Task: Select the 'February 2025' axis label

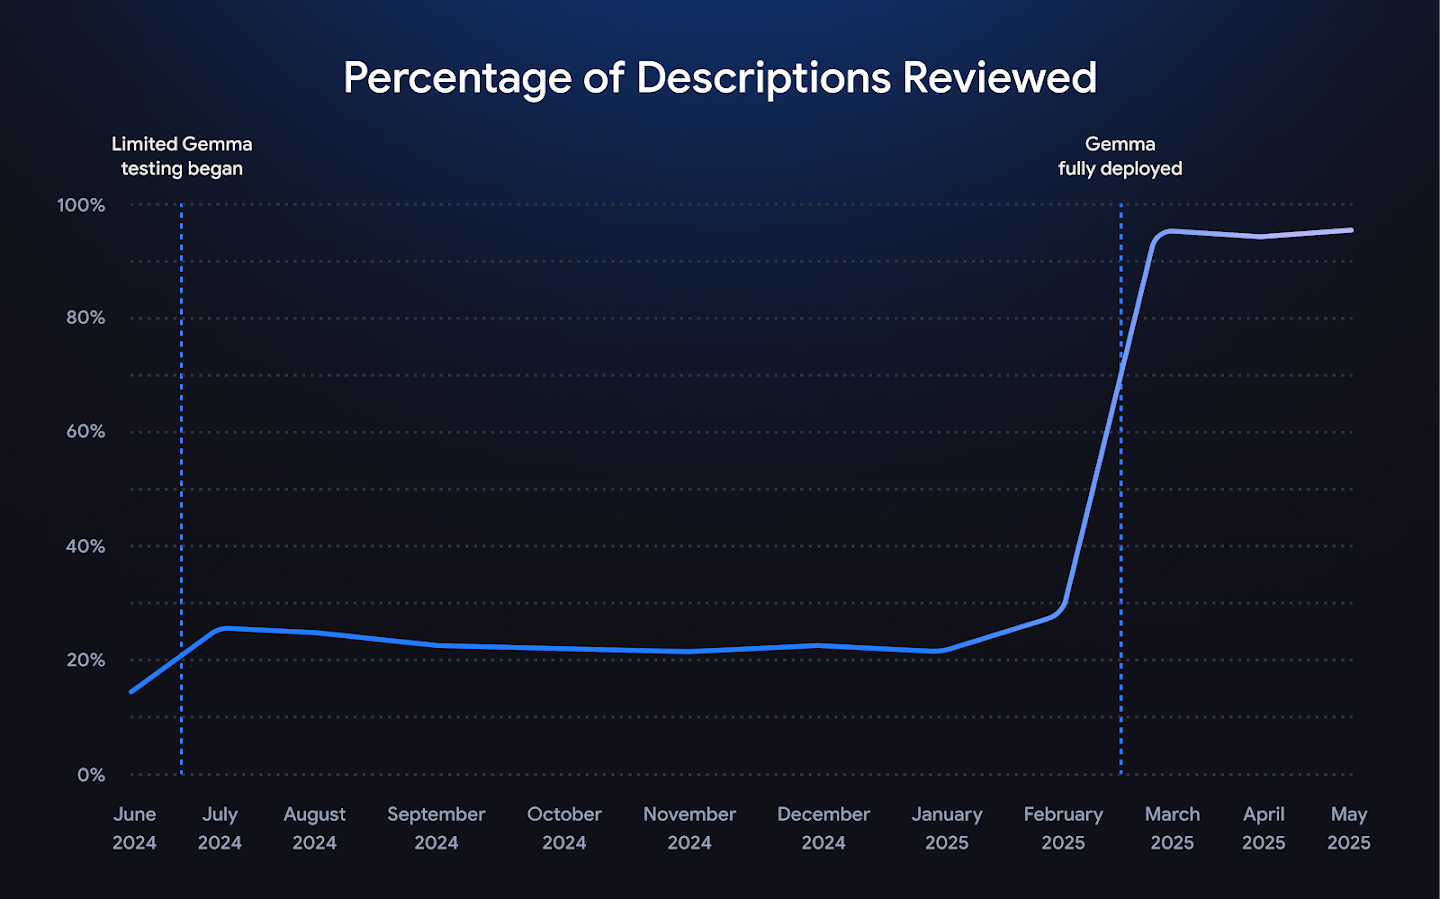Action: coord(1064,828)
